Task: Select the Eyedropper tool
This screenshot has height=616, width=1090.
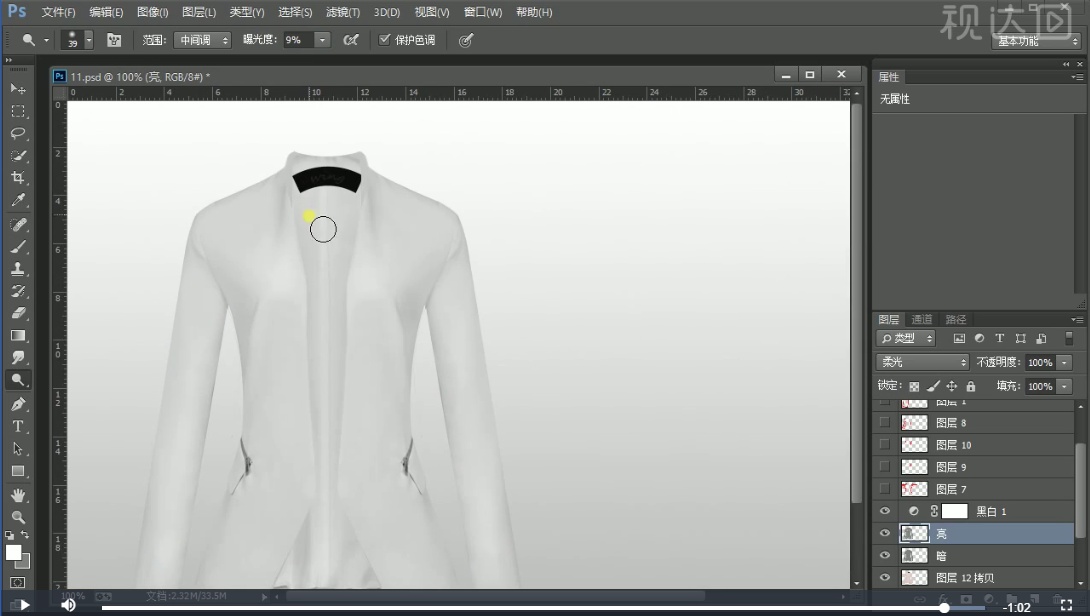Action: click(18, 200)
